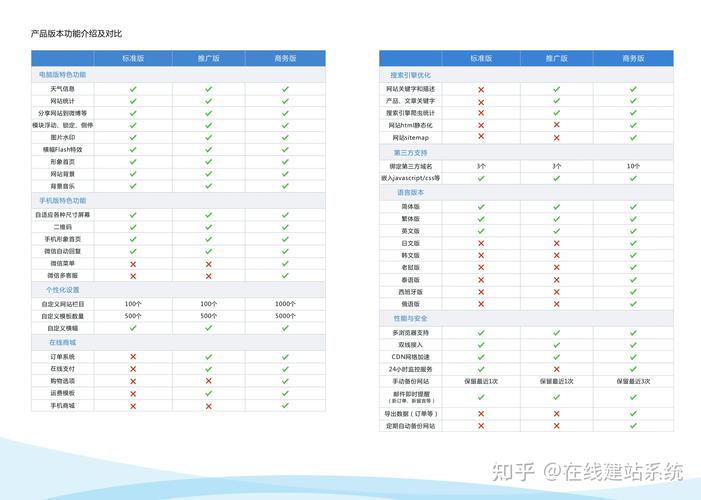Click the 标准版 red X for 日文版

(x=481, y=243)
